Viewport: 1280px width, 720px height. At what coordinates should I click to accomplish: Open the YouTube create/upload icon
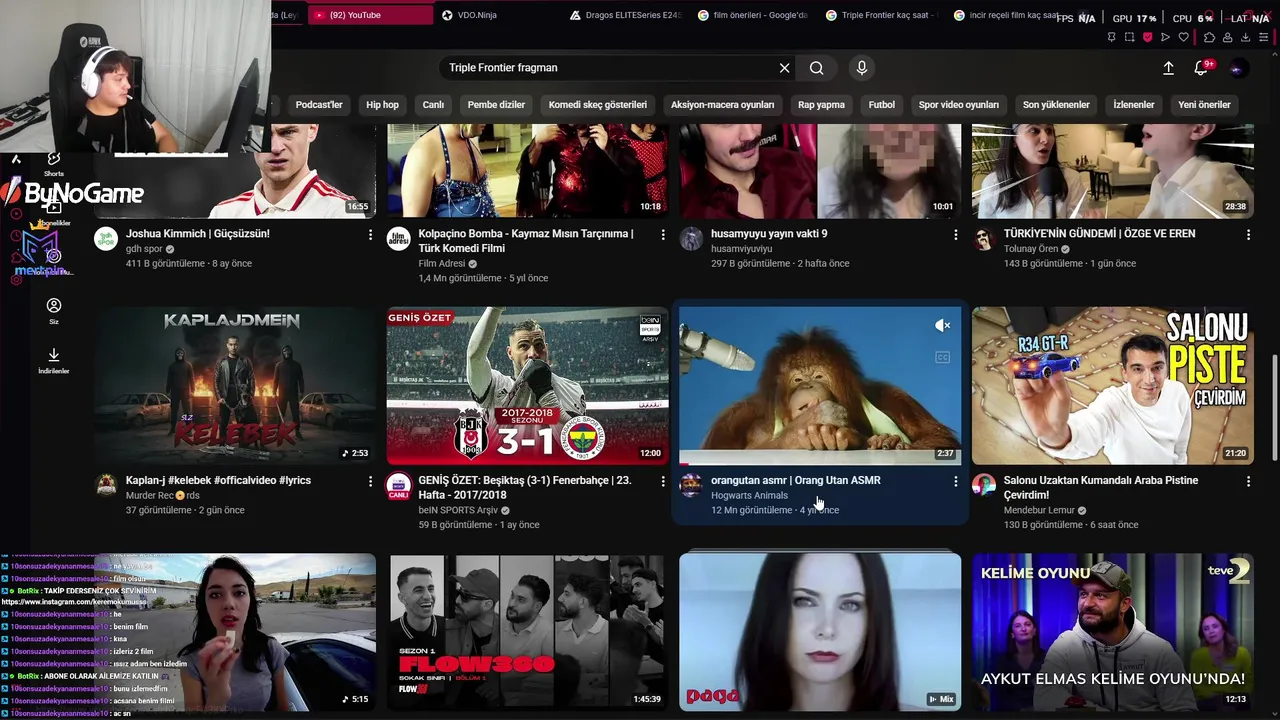(x=1168, y=68)
